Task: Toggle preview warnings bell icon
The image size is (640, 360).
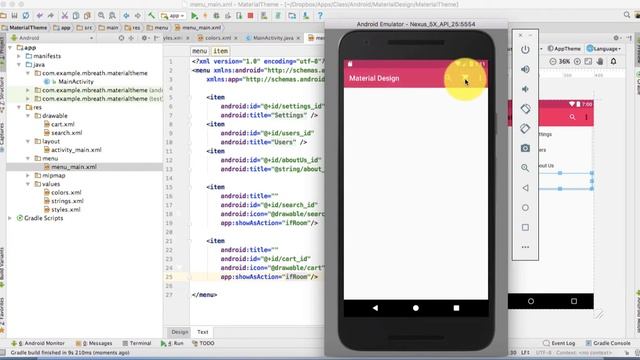Action: [x=613, y=61]
